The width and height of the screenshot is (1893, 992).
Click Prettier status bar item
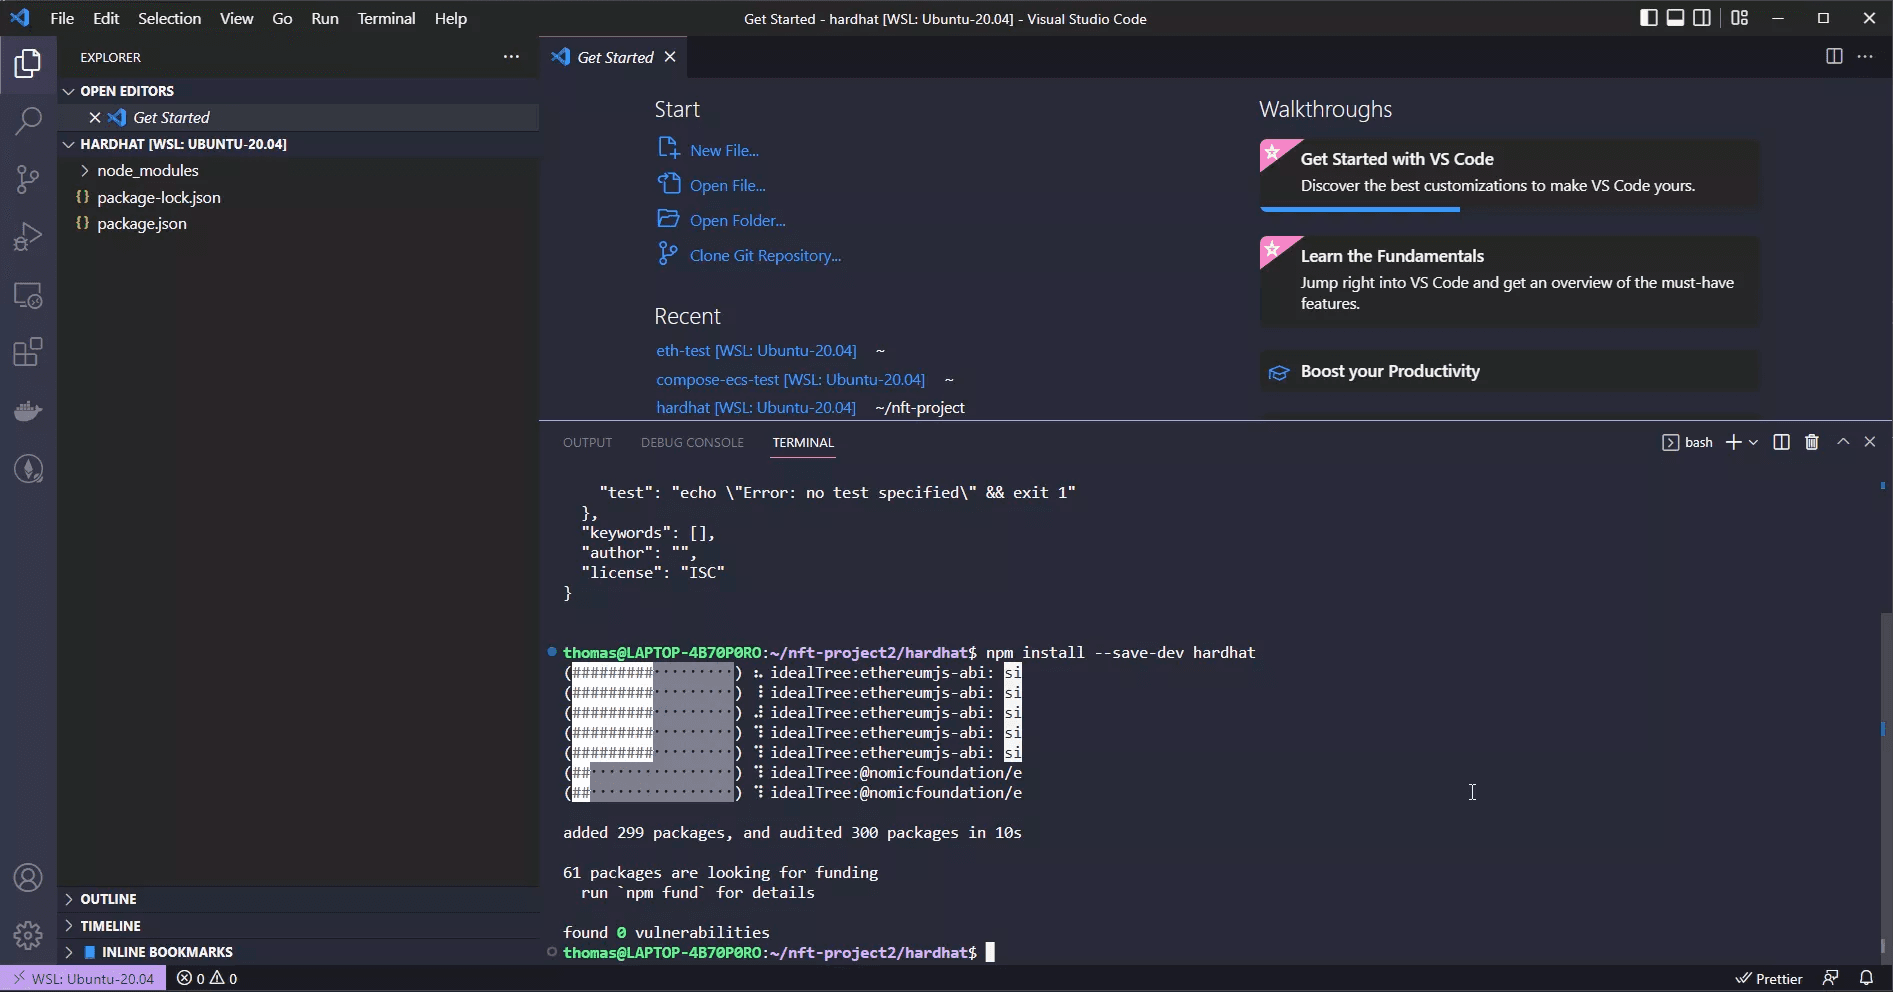tap(1769, 978)
